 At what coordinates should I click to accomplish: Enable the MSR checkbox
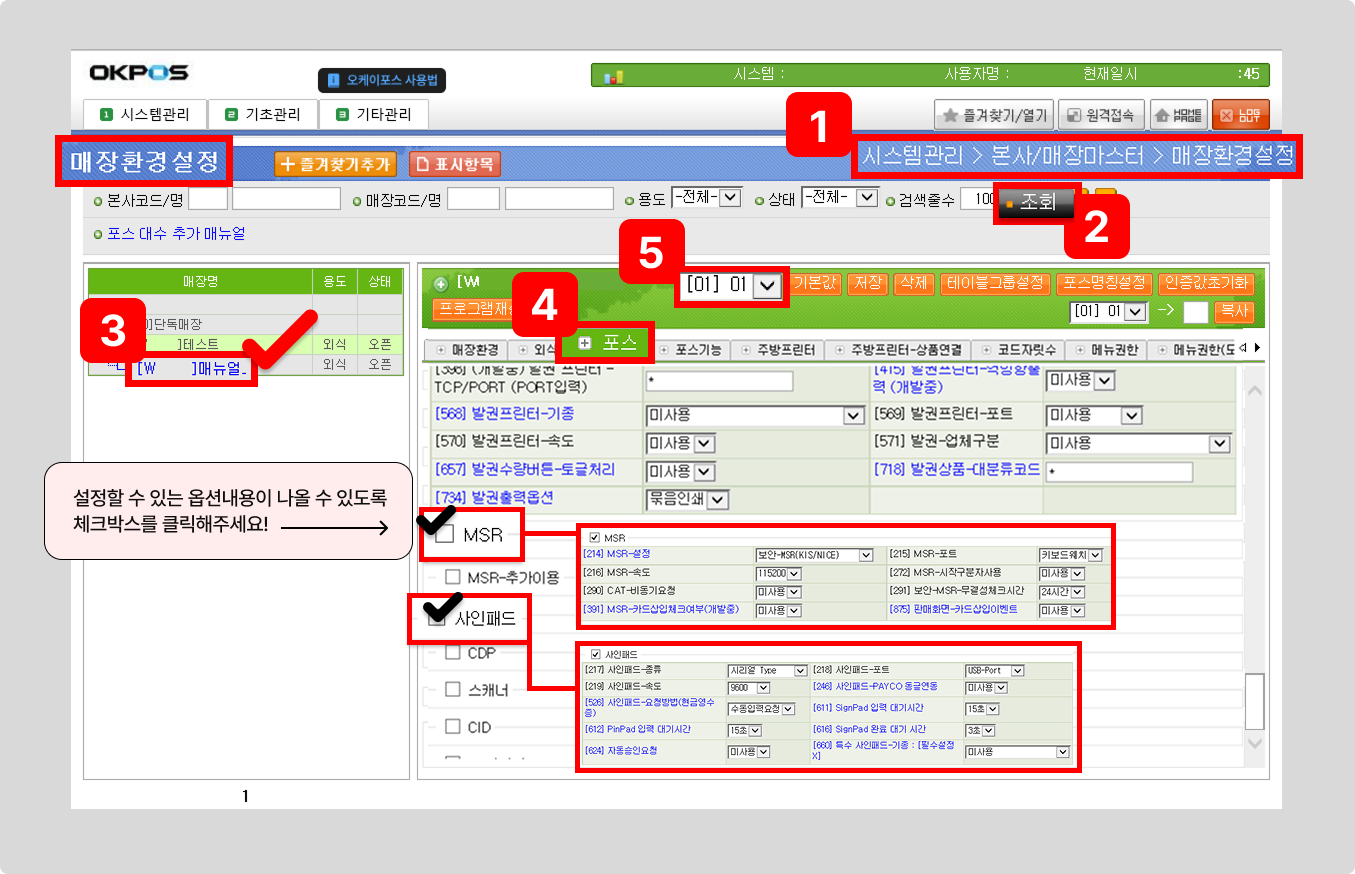tap(445, 535)
